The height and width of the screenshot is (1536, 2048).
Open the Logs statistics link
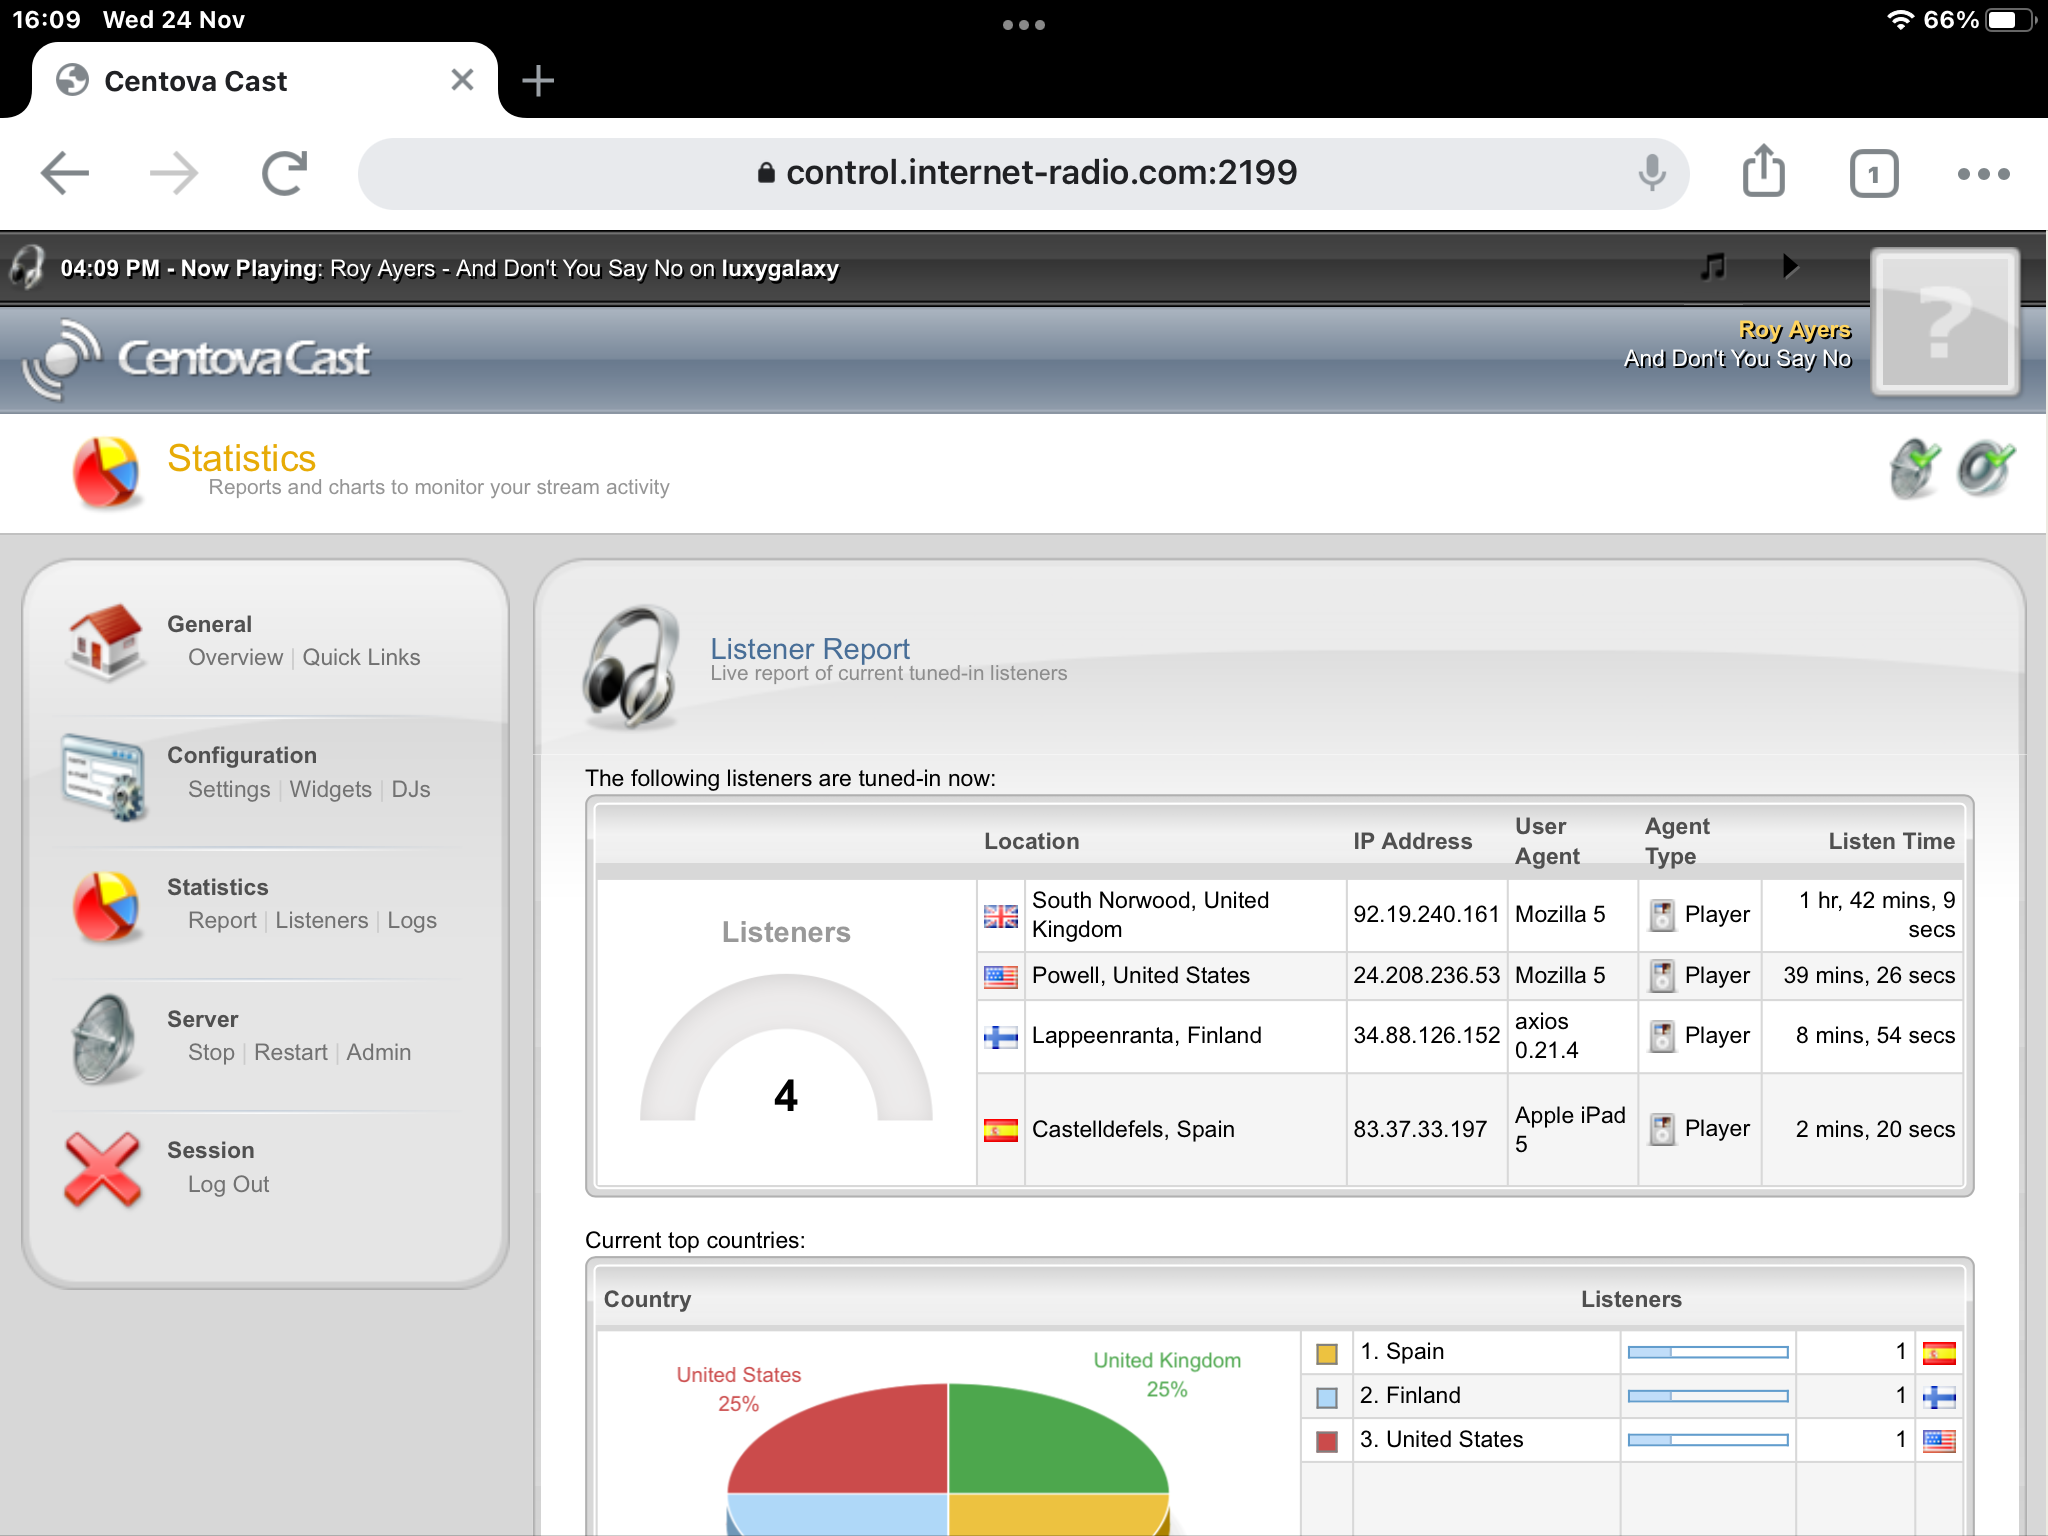(411, 920)
